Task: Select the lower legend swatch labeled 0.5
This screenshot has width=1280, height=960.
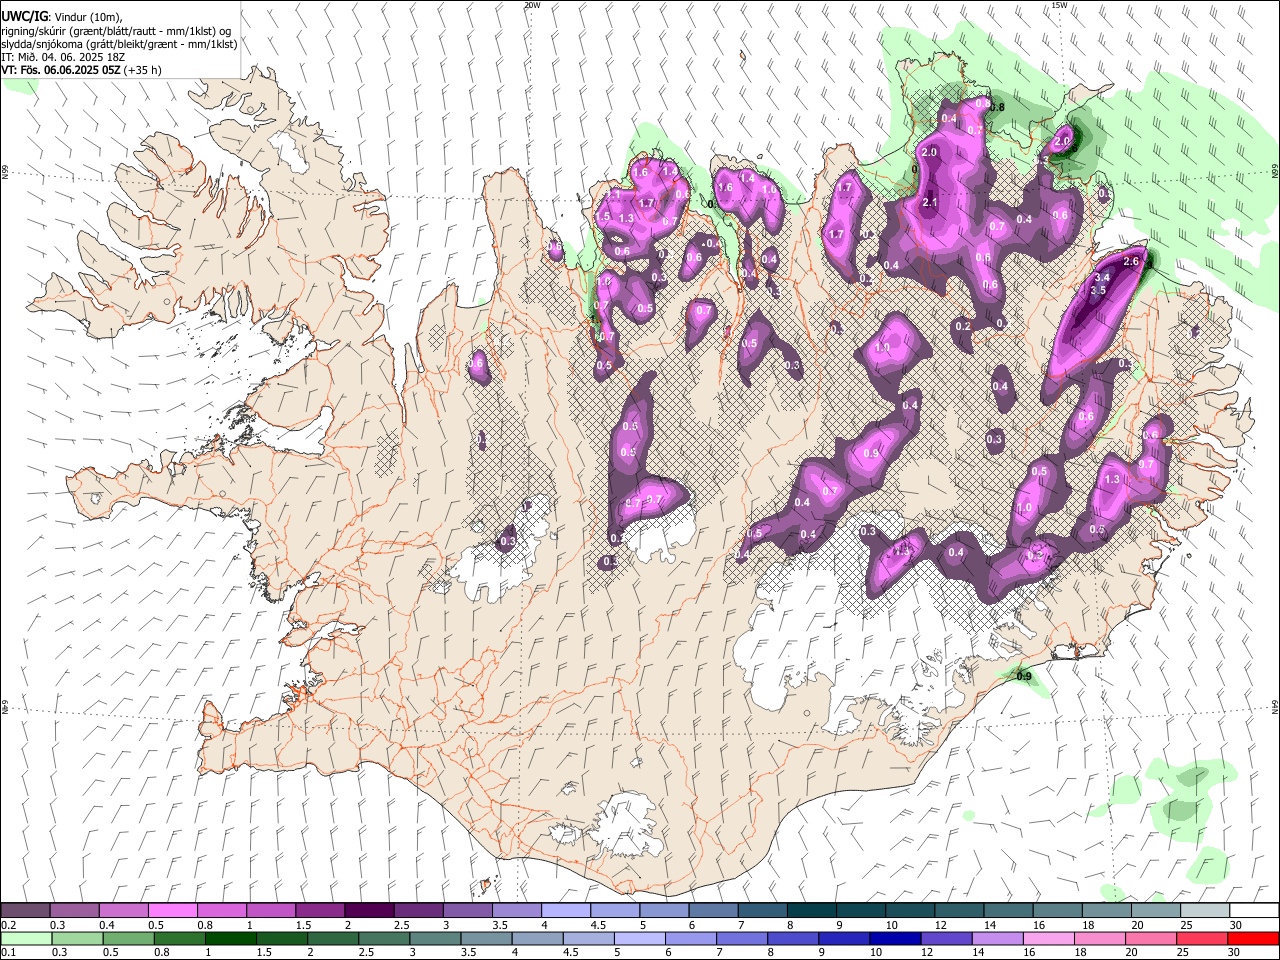Action: click(128, 939)
